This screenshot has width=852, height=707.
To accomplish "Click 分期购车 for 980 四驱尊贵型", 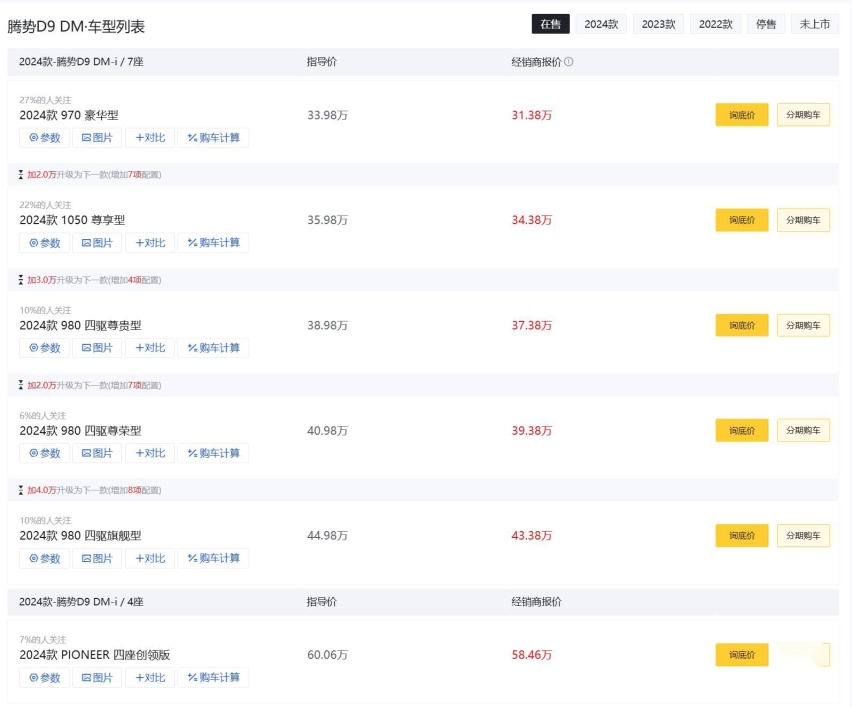I will pos(803,325).
